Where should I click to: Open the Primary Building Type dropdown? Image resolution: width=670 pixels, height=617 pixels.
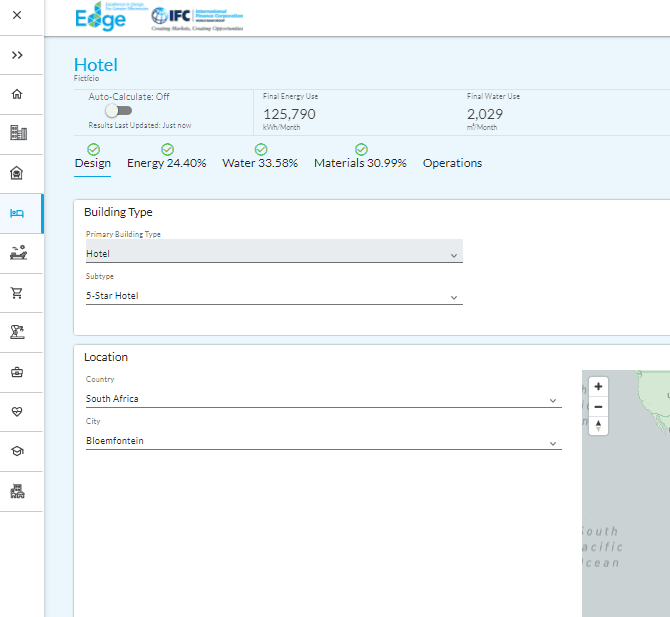[x=274, y=254]
